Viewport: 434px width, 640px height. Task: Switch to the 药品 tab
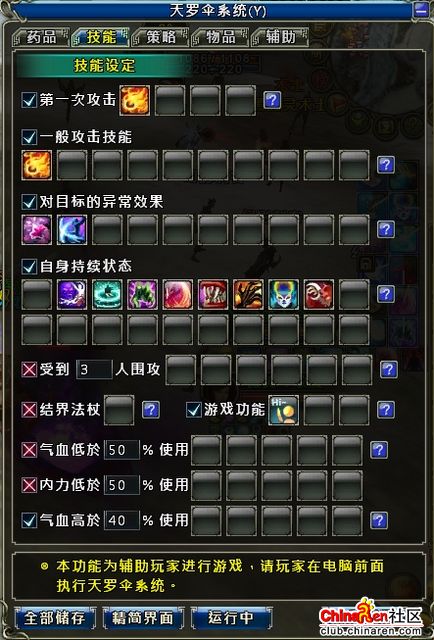coord(40,37)
